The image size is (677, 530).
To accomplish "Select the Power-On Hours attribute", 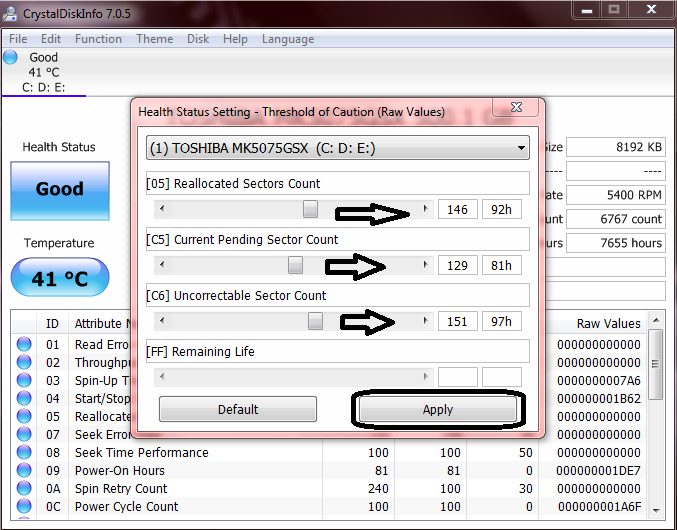I will (120, 470).
